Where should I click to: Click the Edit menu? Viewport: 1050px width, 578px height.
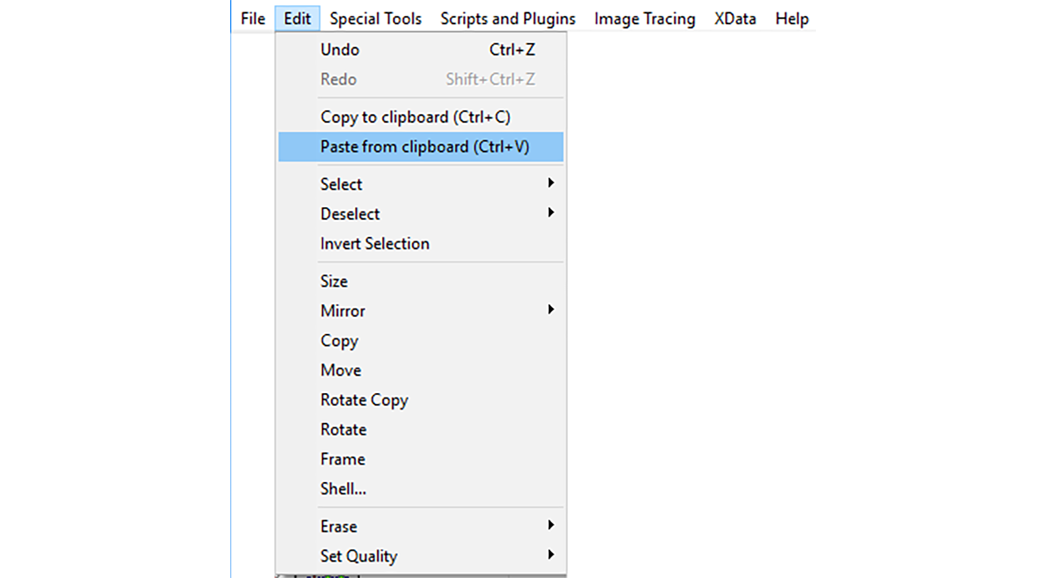point(297,18)
